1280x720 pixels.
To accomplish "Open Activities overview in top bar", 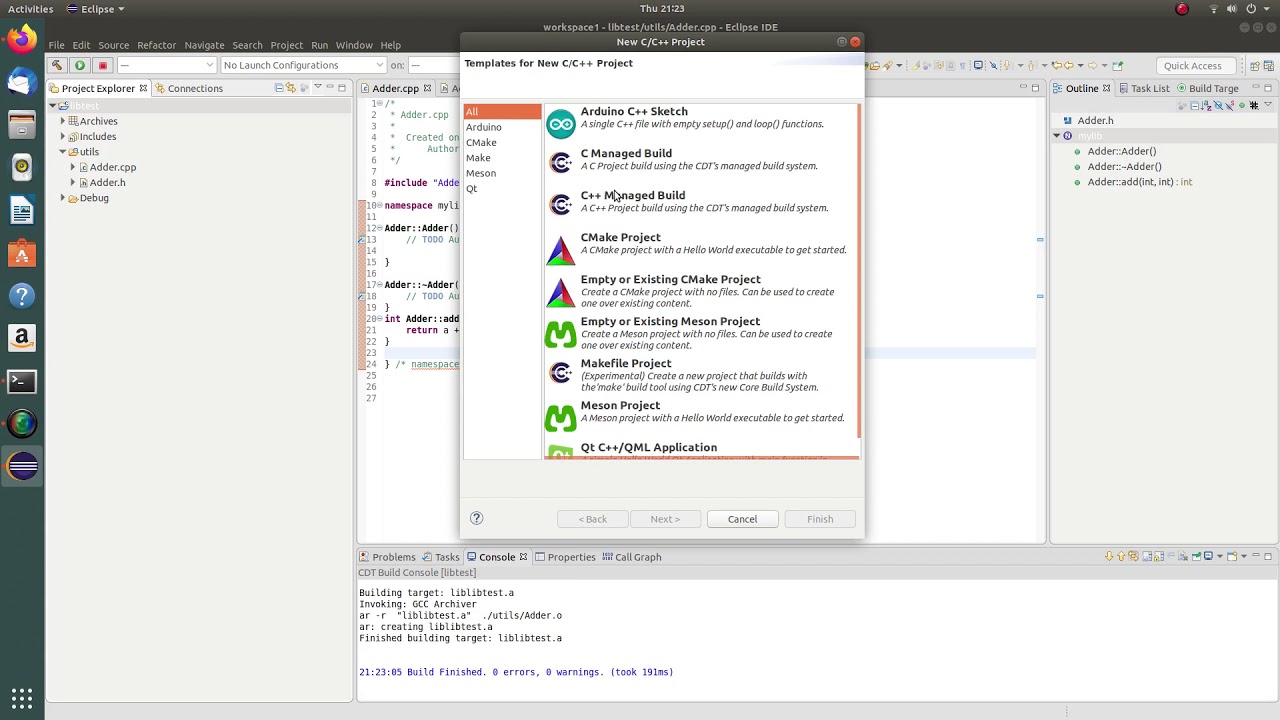I will [x=30, y=9].
